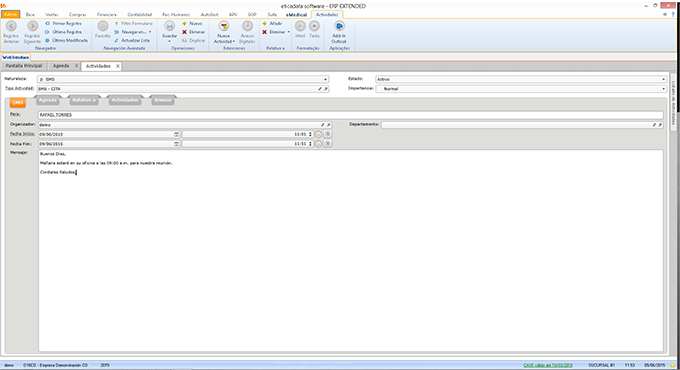680x370 pixels.
Task: Open the Nueva Actividad menu
Action: [224, 32]
